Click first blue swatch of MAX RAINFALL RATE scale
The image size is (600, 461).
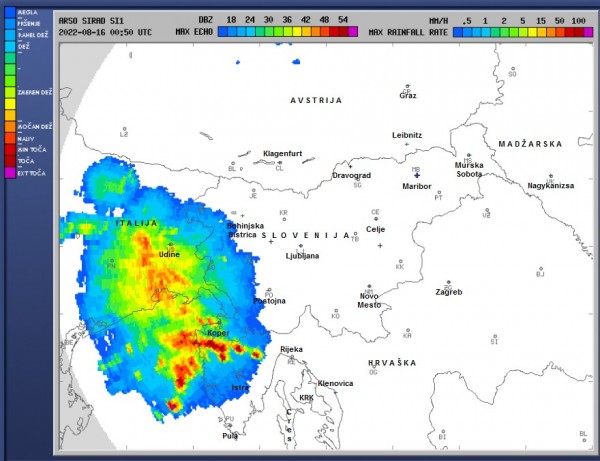click(x=458, y=32)
